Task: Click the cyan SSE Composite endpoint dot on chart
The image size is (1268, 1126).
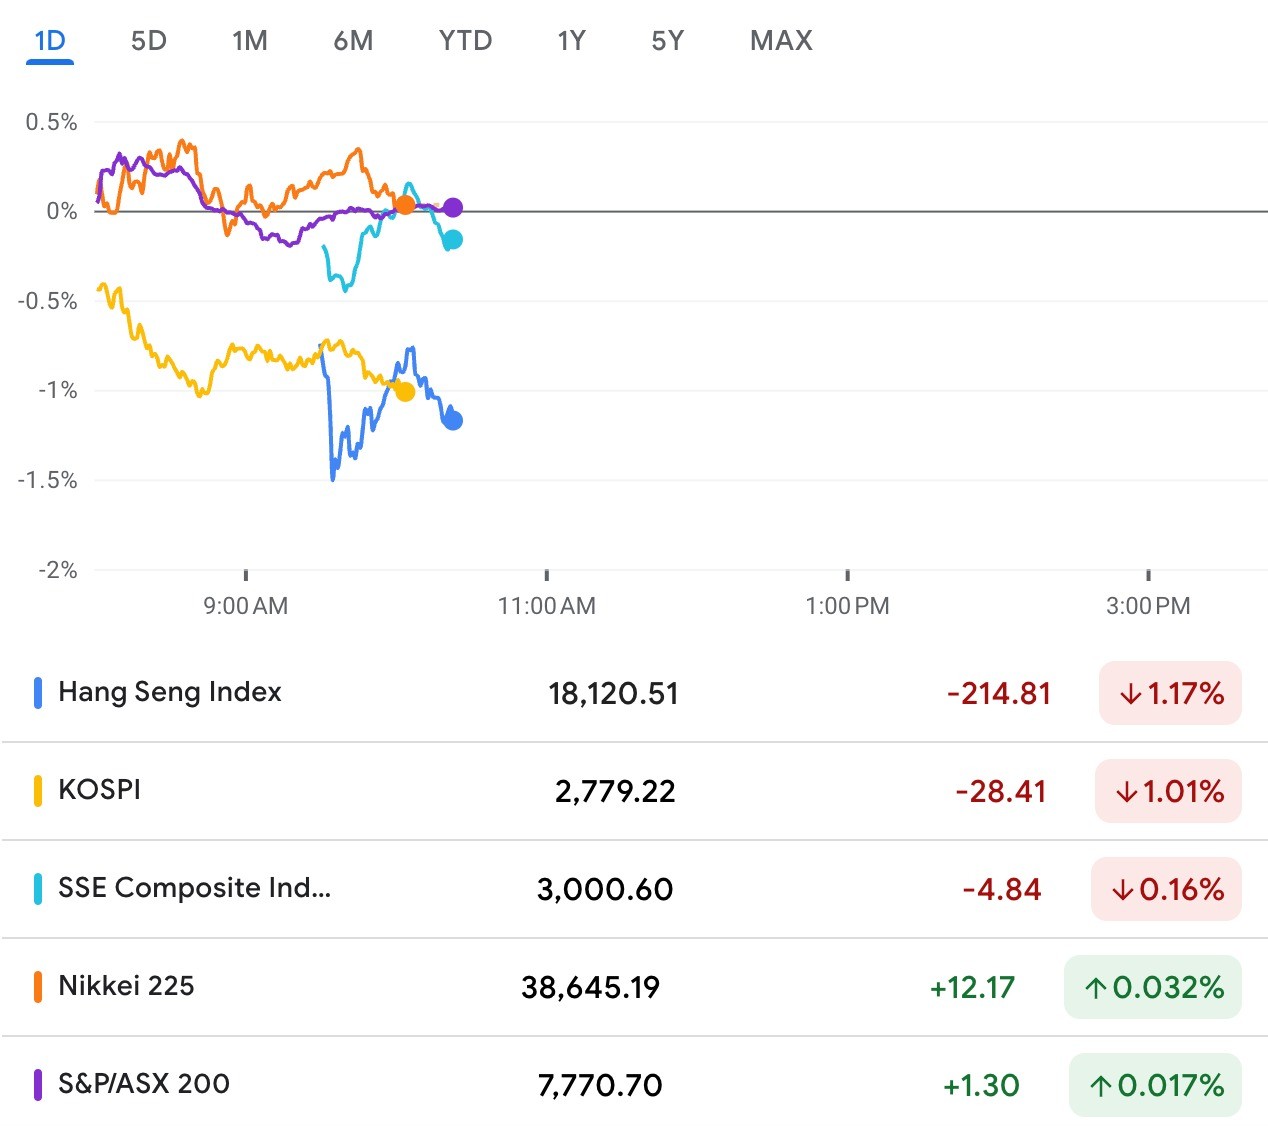Action: point(453,239)
